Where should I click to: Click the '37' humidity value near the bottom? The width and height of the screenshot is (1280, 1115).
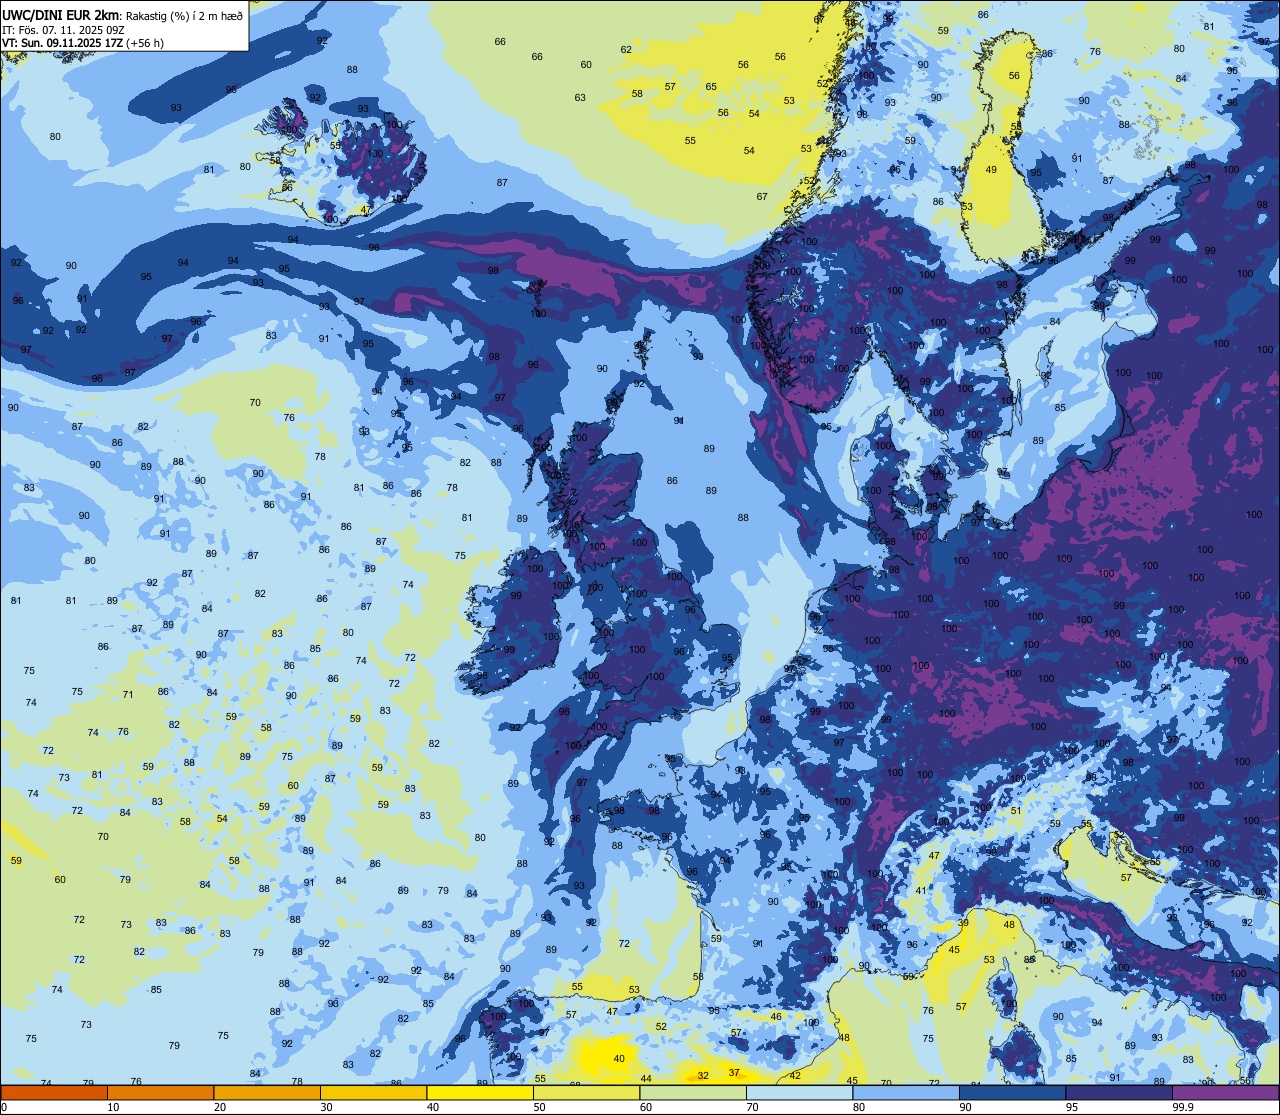(x=734, y=1072)
